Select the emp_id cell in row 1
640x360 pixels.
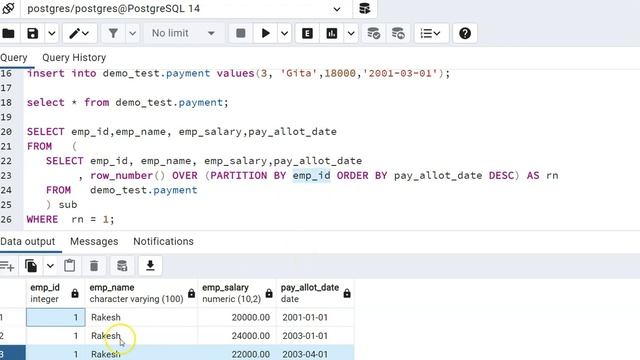[x=56, y=317]
